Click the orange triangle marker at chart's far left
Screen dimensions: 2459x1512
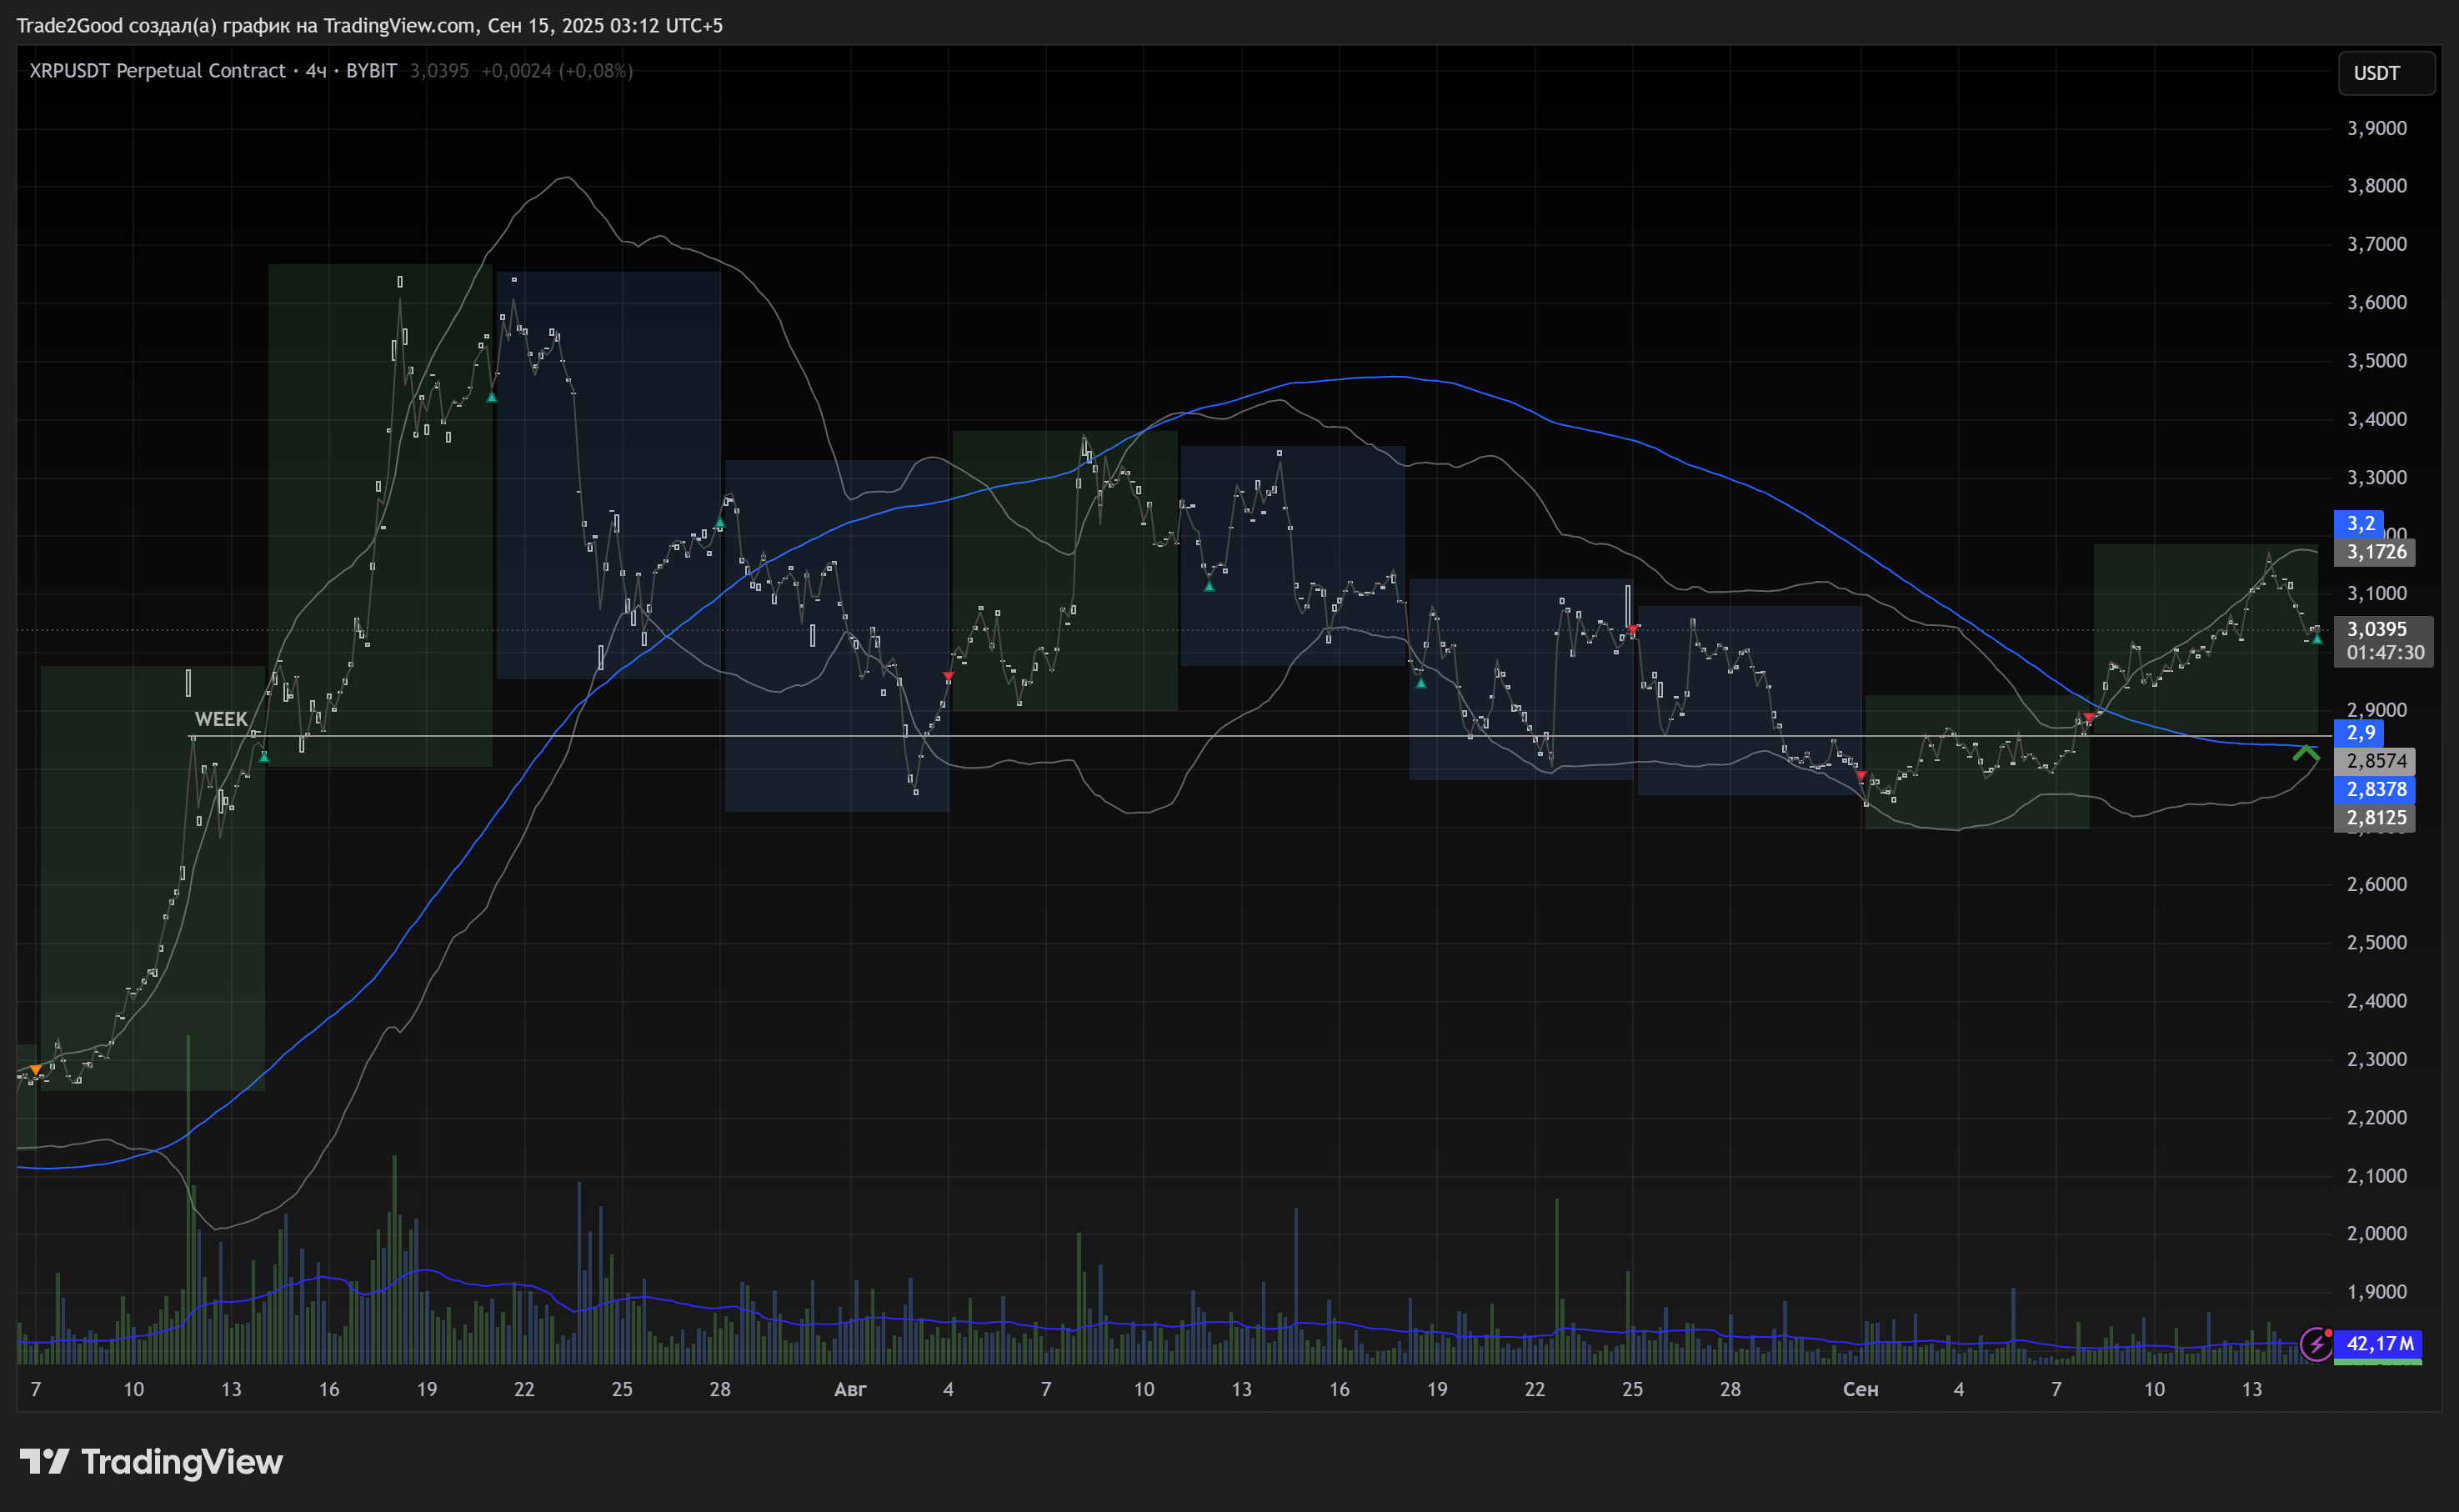coord(36,1070)
